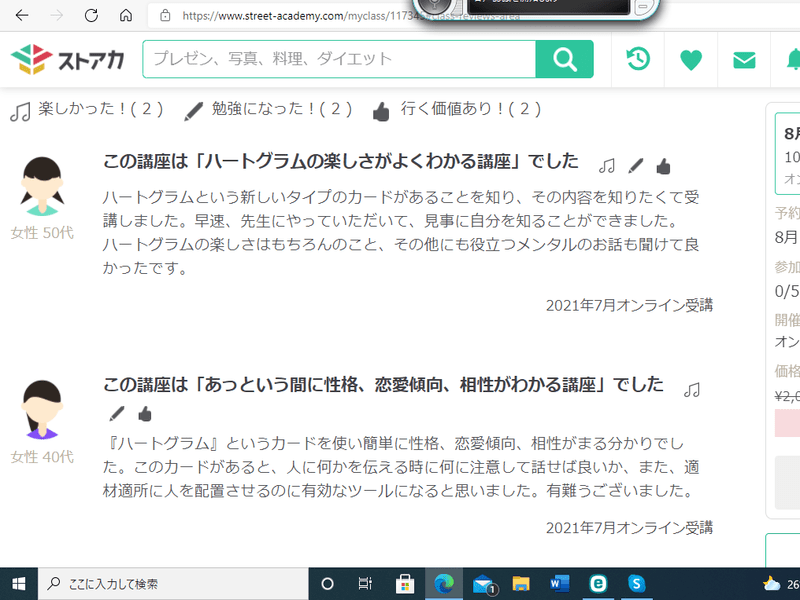Click the ここに入力して検索 taskbar search box
This screenshot has height=600, width=800.
173,584
